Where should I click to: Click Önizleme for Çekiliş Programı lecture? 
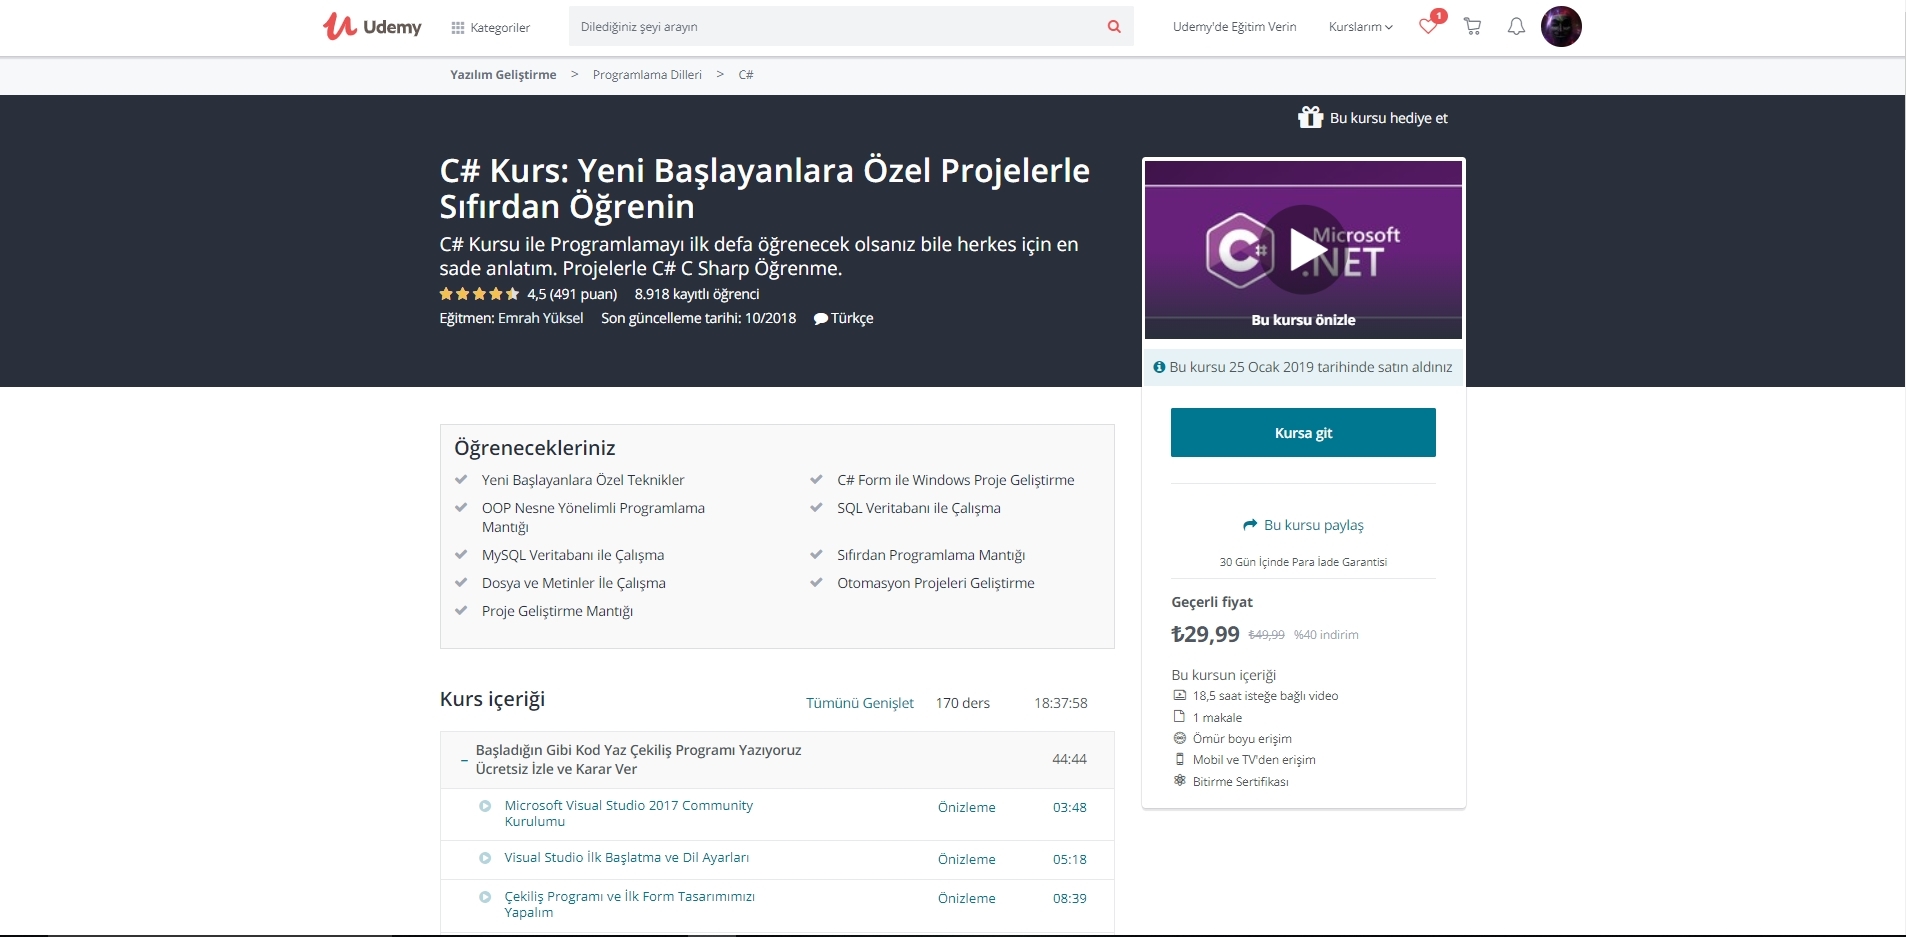click(x=966, y=898)
